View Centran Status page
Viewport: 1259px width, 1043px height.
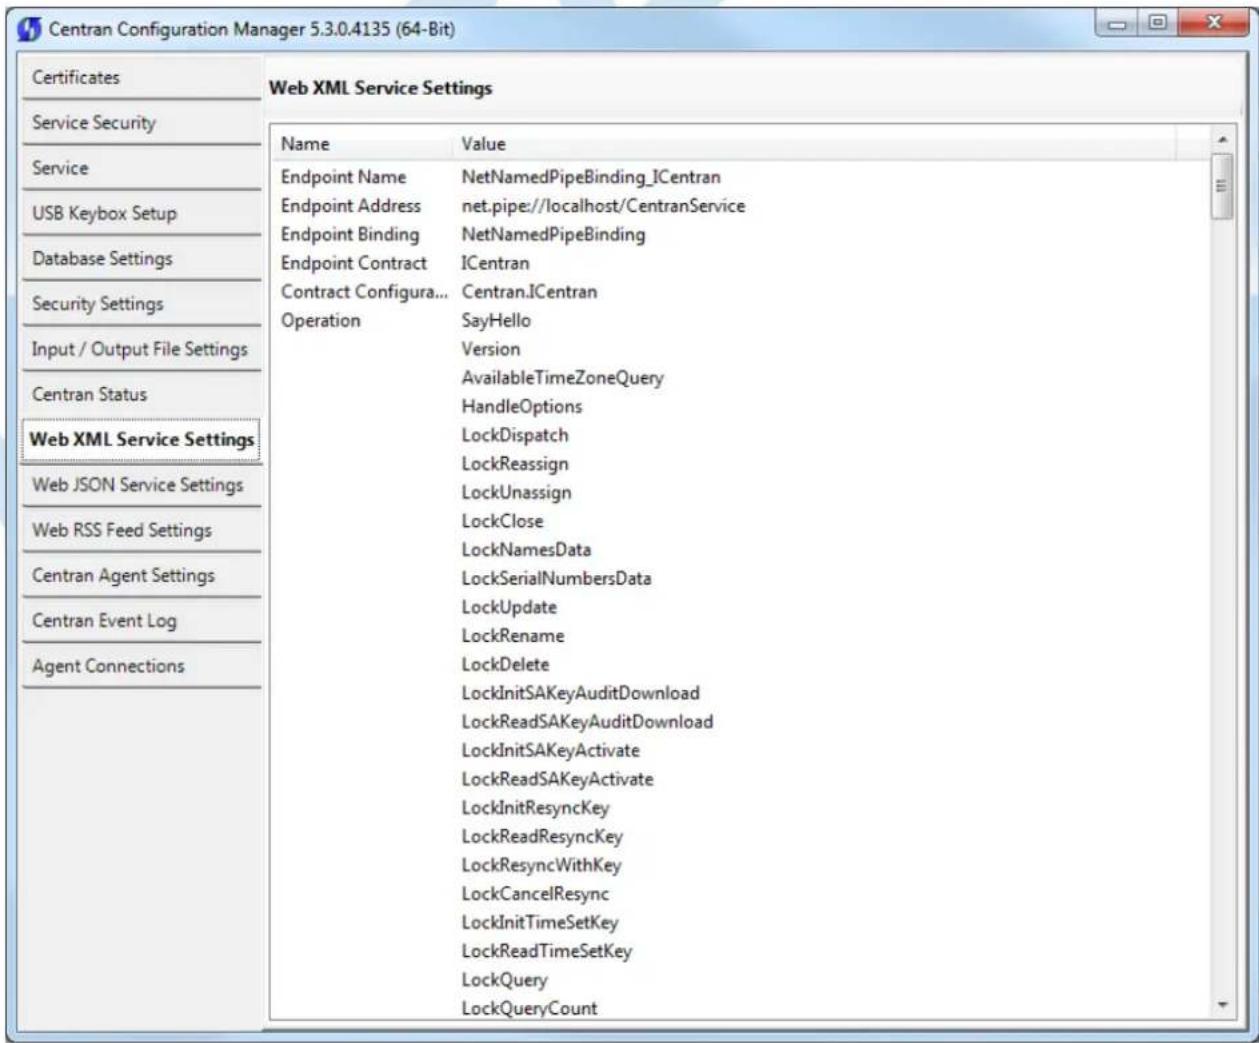(x=140, y=394)
